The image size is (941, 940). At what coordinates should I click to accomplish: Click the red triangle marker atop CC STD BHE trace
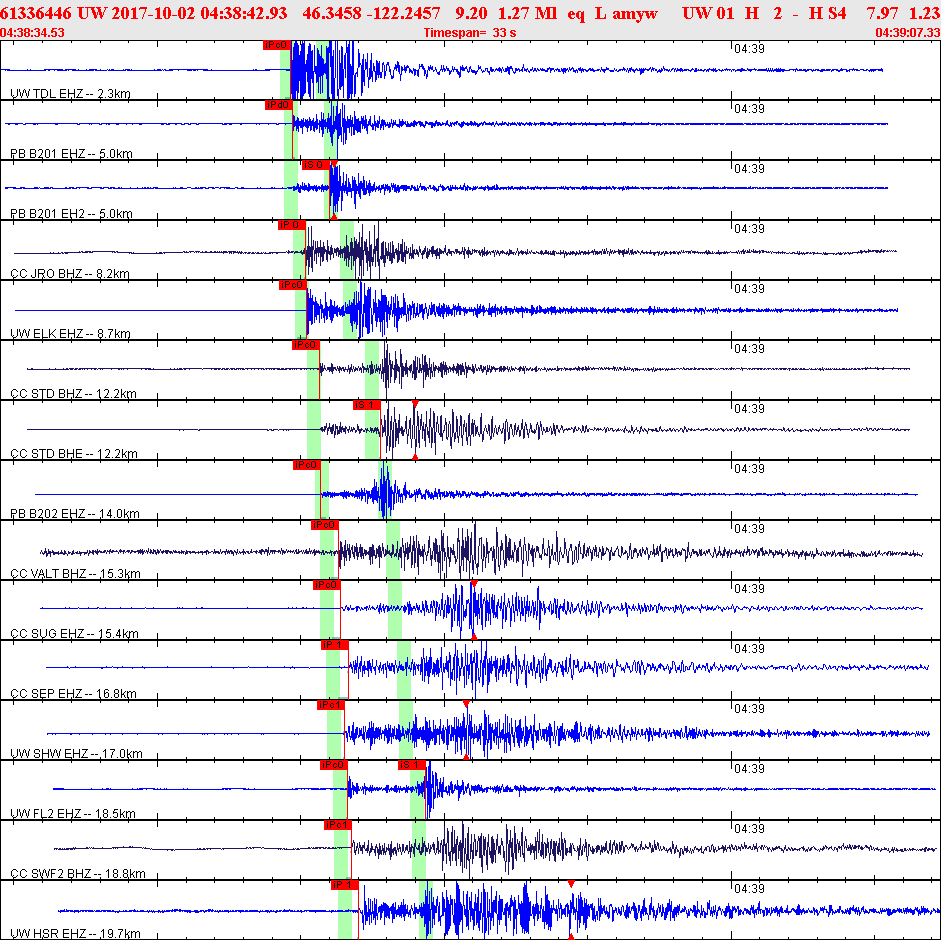pos(415,404)
